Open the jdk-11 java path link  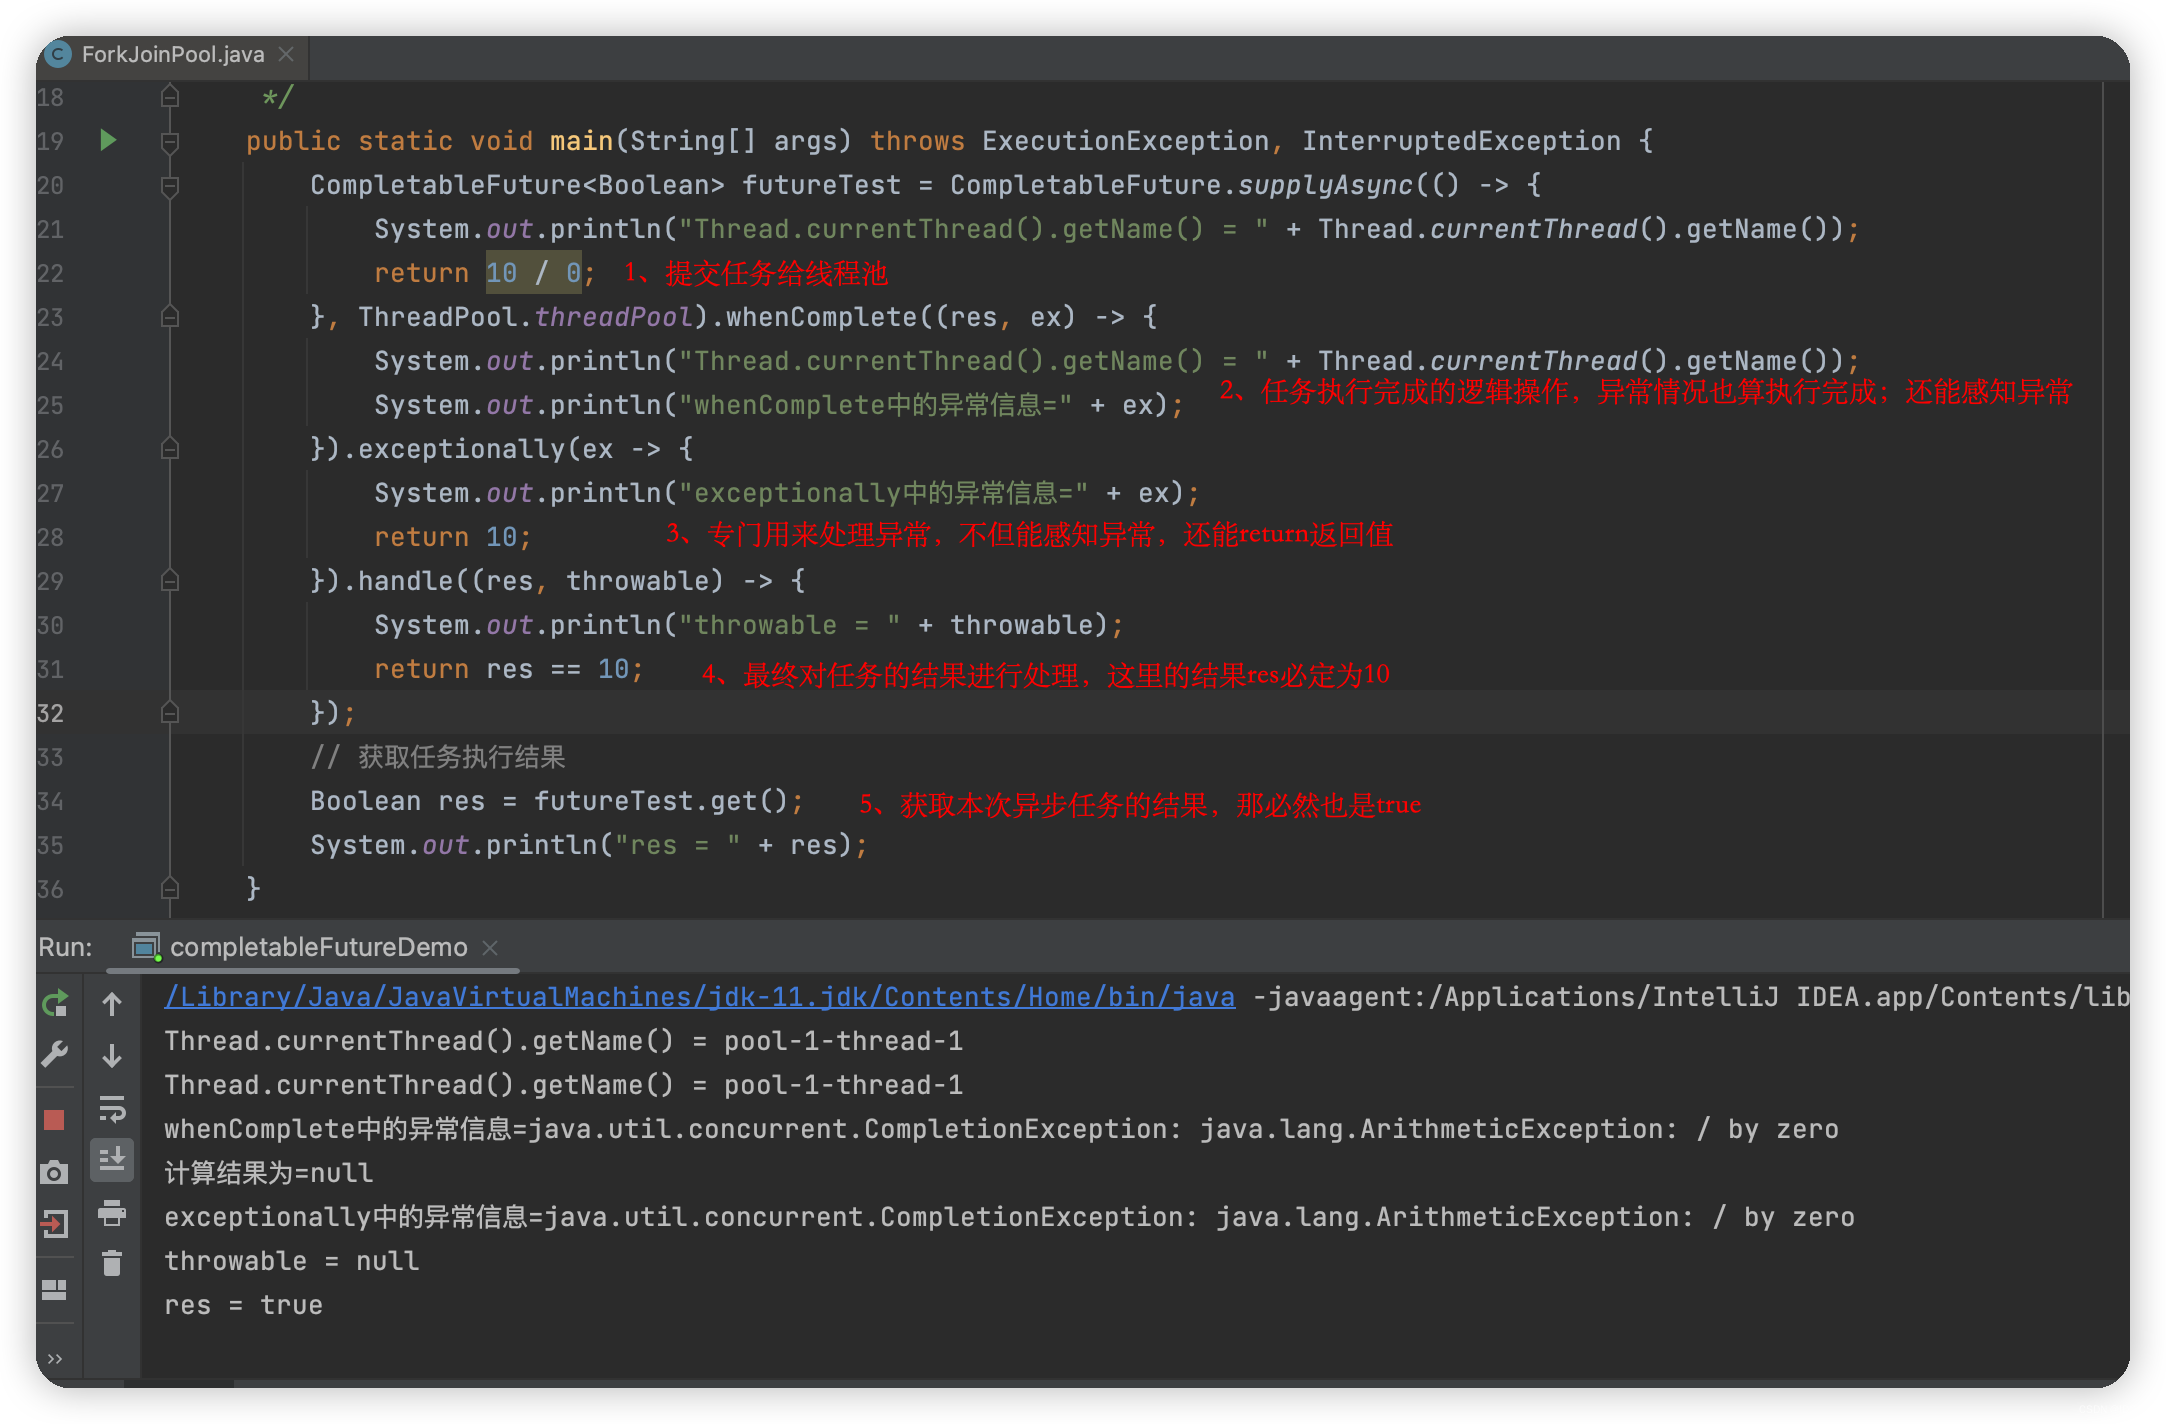coord(699,997)
